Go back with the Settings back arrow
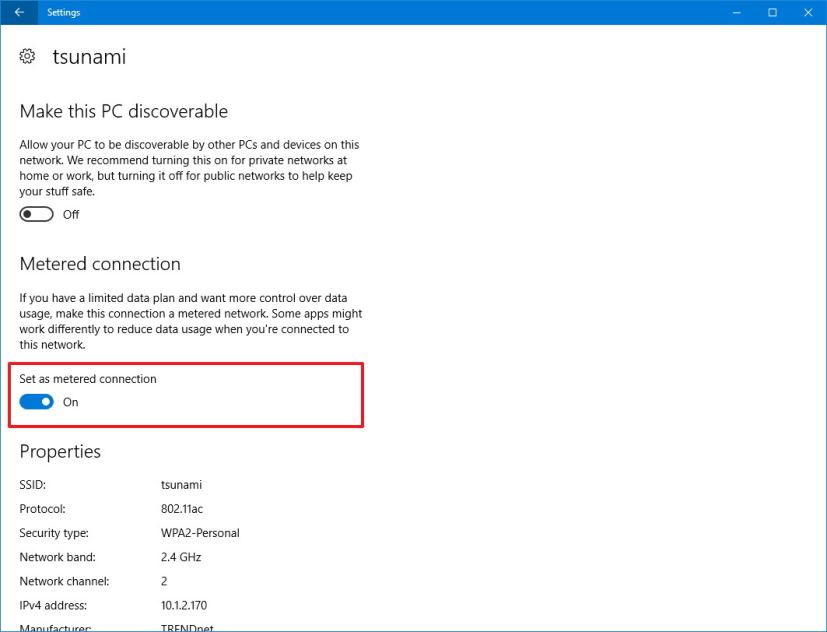 click(19, 12)
